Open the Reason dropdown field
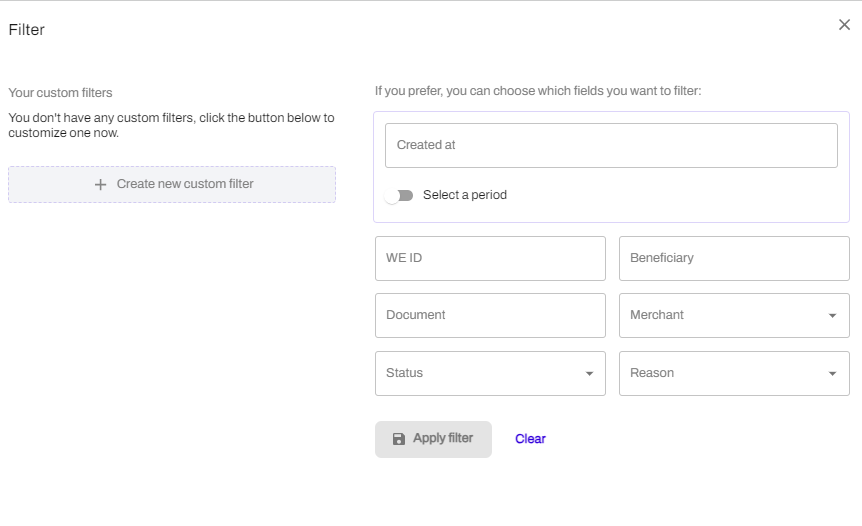Image resolution: width=862 pixels, height=526 pixels. 734,373
